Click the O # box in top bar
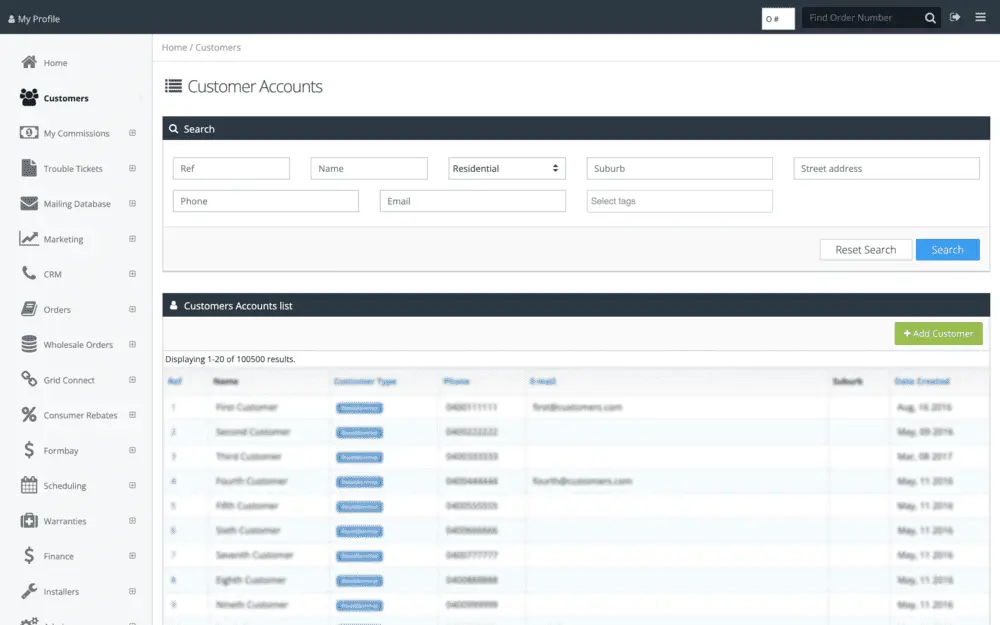The image size is (1000, 625). (778, 18)
